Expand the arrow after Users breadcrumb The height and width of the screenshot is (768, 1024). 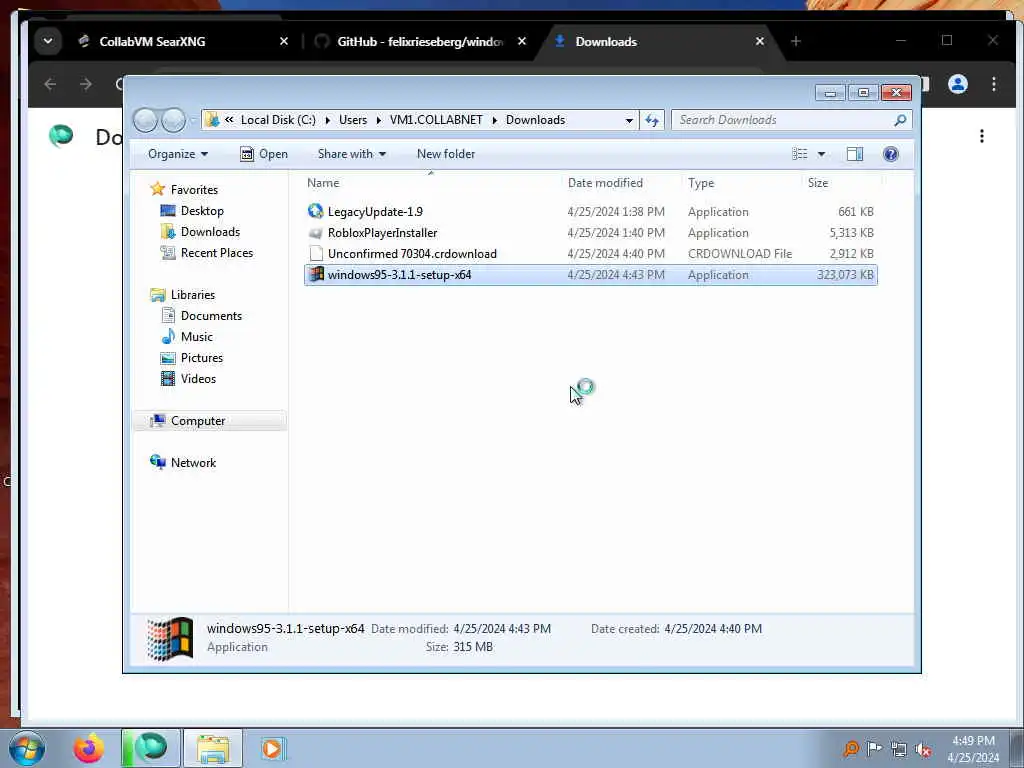tap(378, 120)
